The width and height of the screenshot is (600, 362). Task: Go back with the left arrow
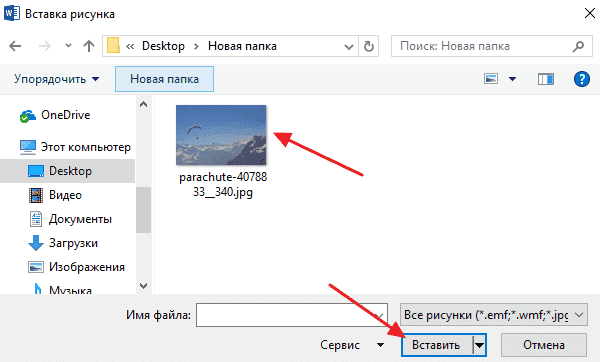coord(15,46)
